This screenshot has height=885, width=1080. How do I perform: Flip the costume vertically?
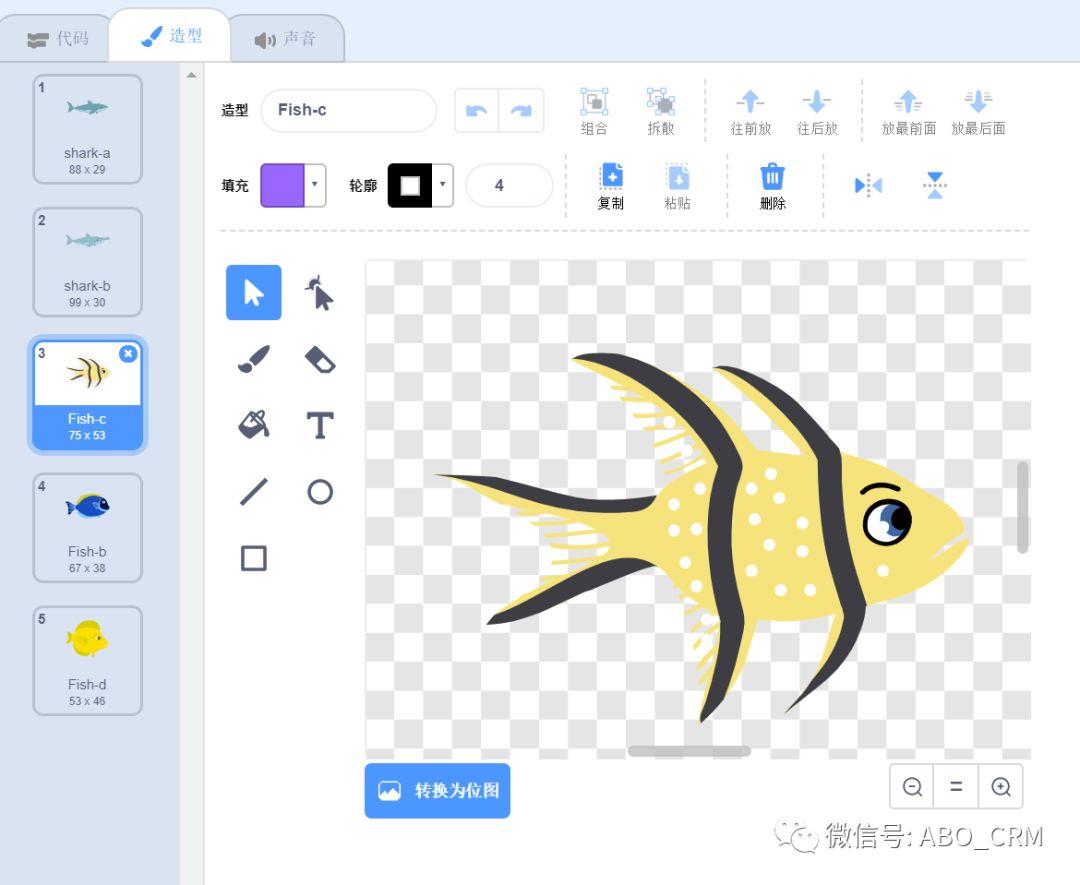pos(935,185)
